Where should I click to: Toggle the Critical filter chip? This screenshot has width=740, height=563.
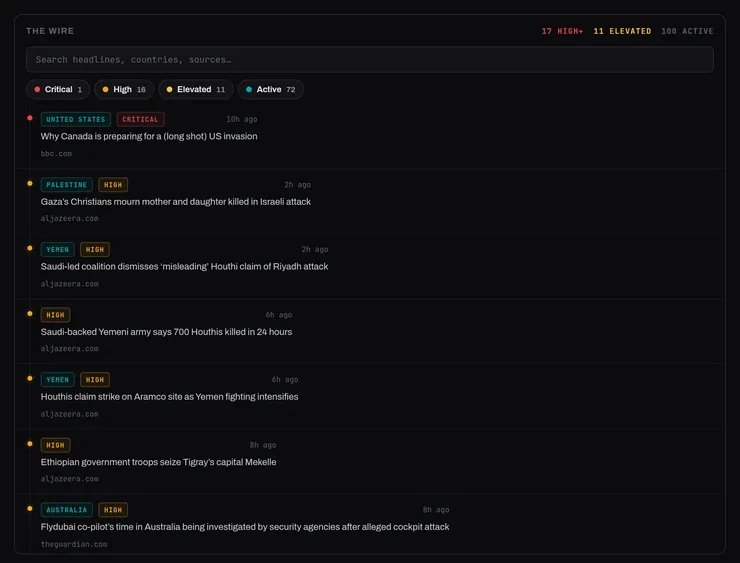coord(58,89)
